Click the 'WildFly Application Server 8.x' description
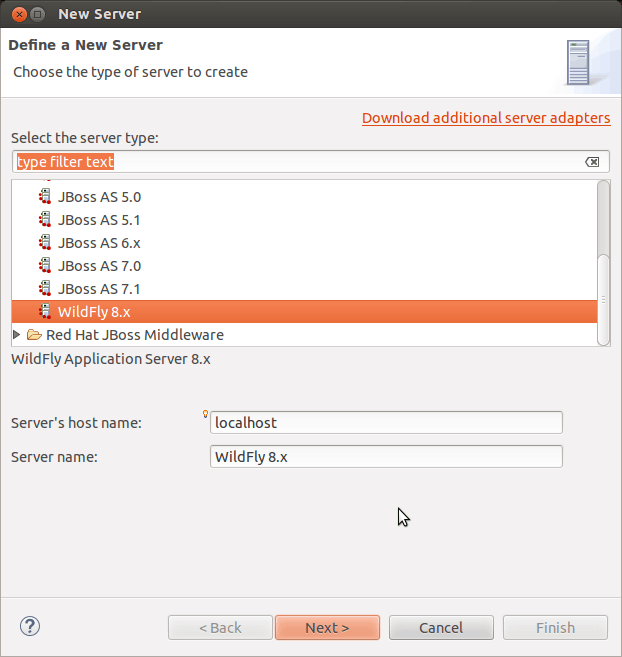Image resolution: width=622 pixels, height=657 pixels. pyautogui.click(x=111, y=359)
